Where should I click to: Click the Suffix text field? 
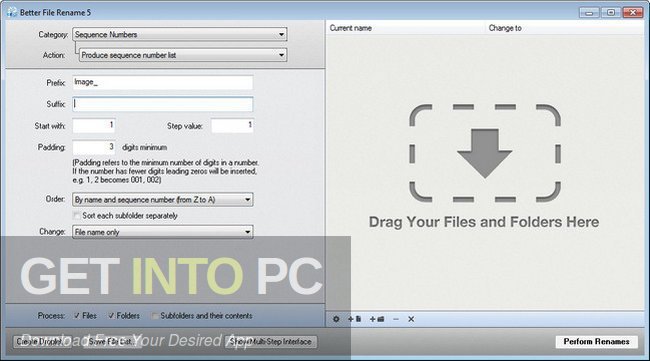[162, 104]
